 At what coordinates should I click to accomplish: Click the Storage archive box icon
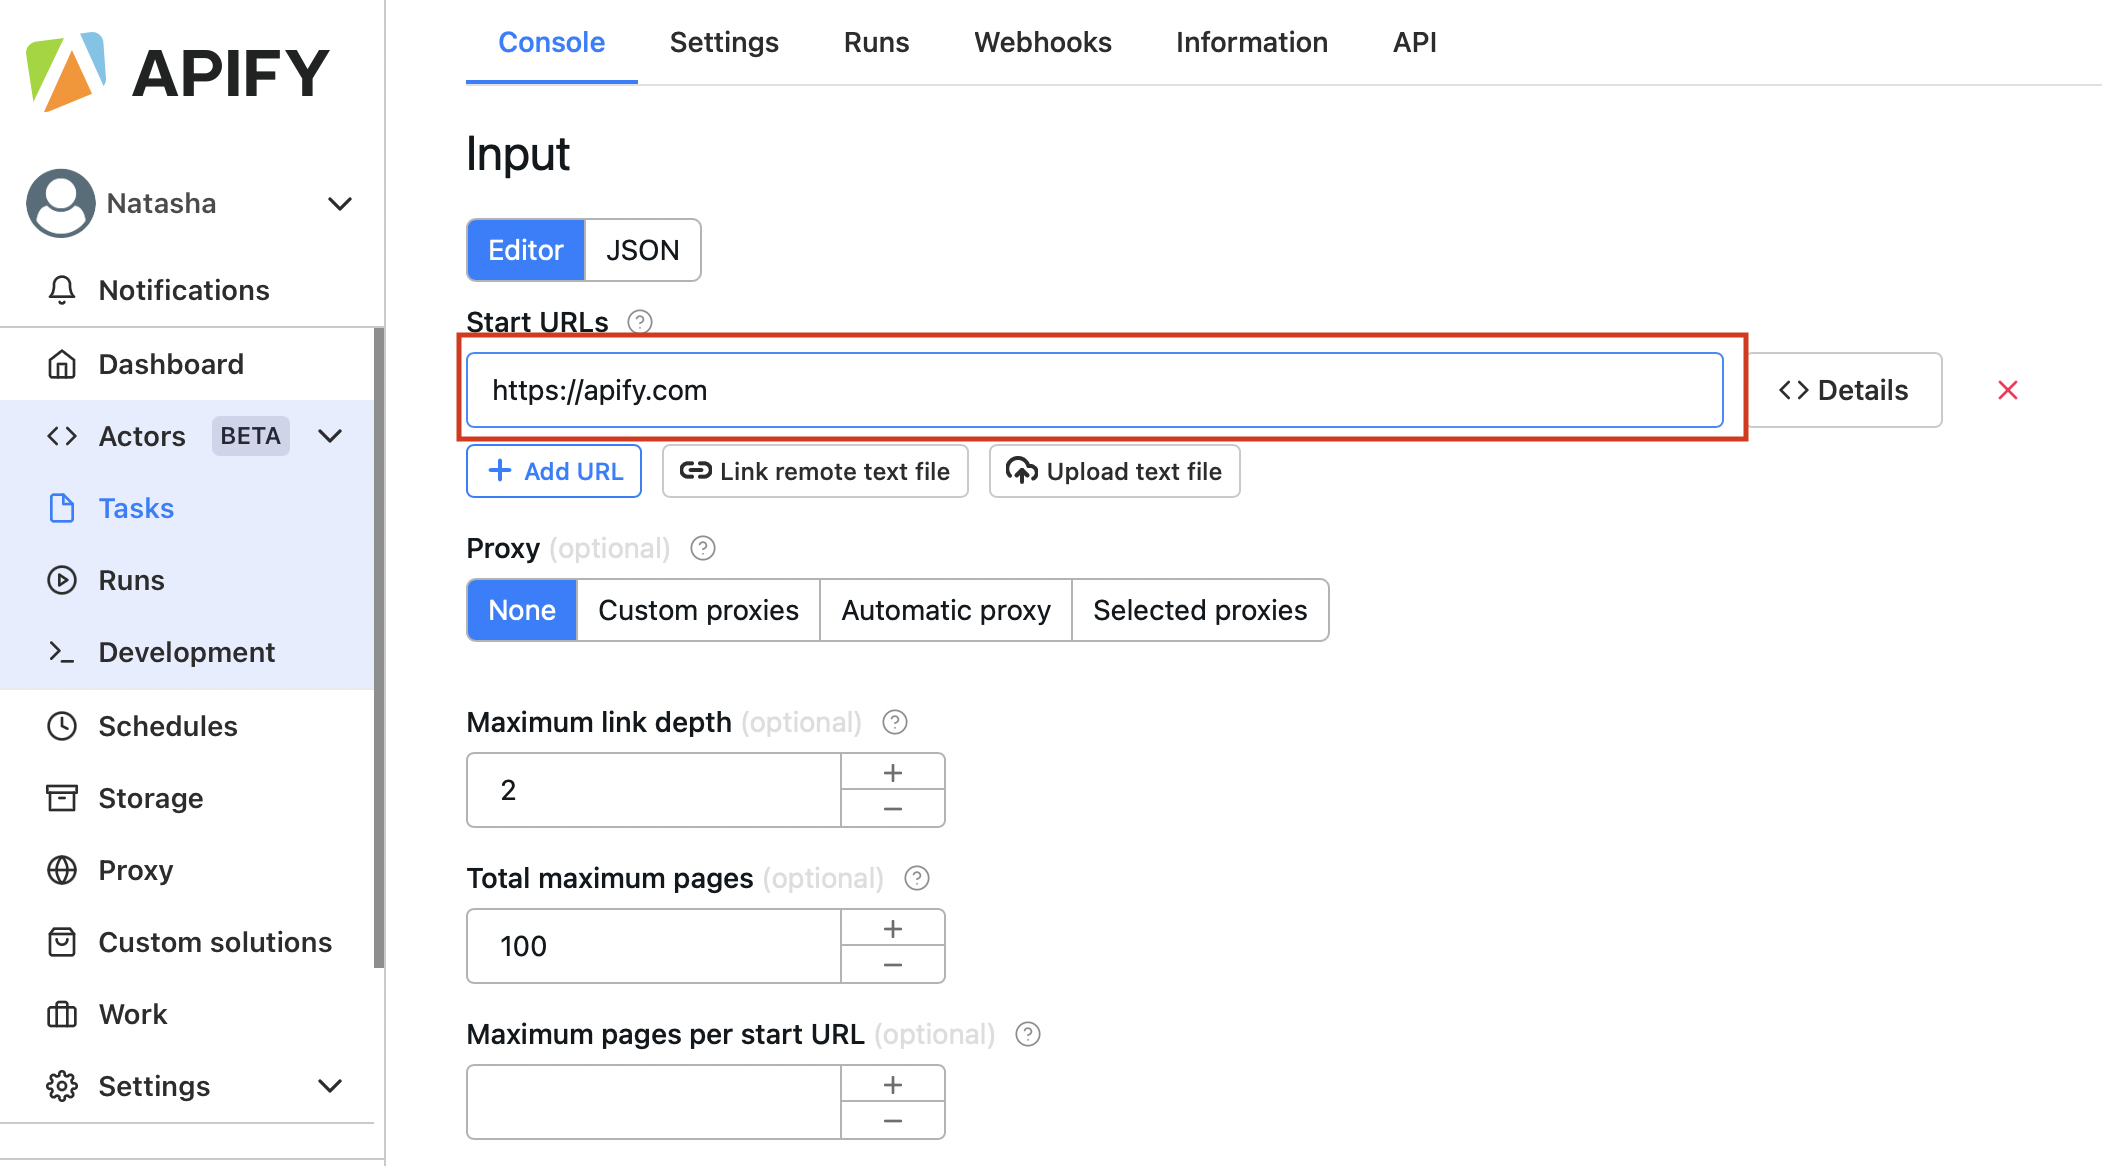62,798
